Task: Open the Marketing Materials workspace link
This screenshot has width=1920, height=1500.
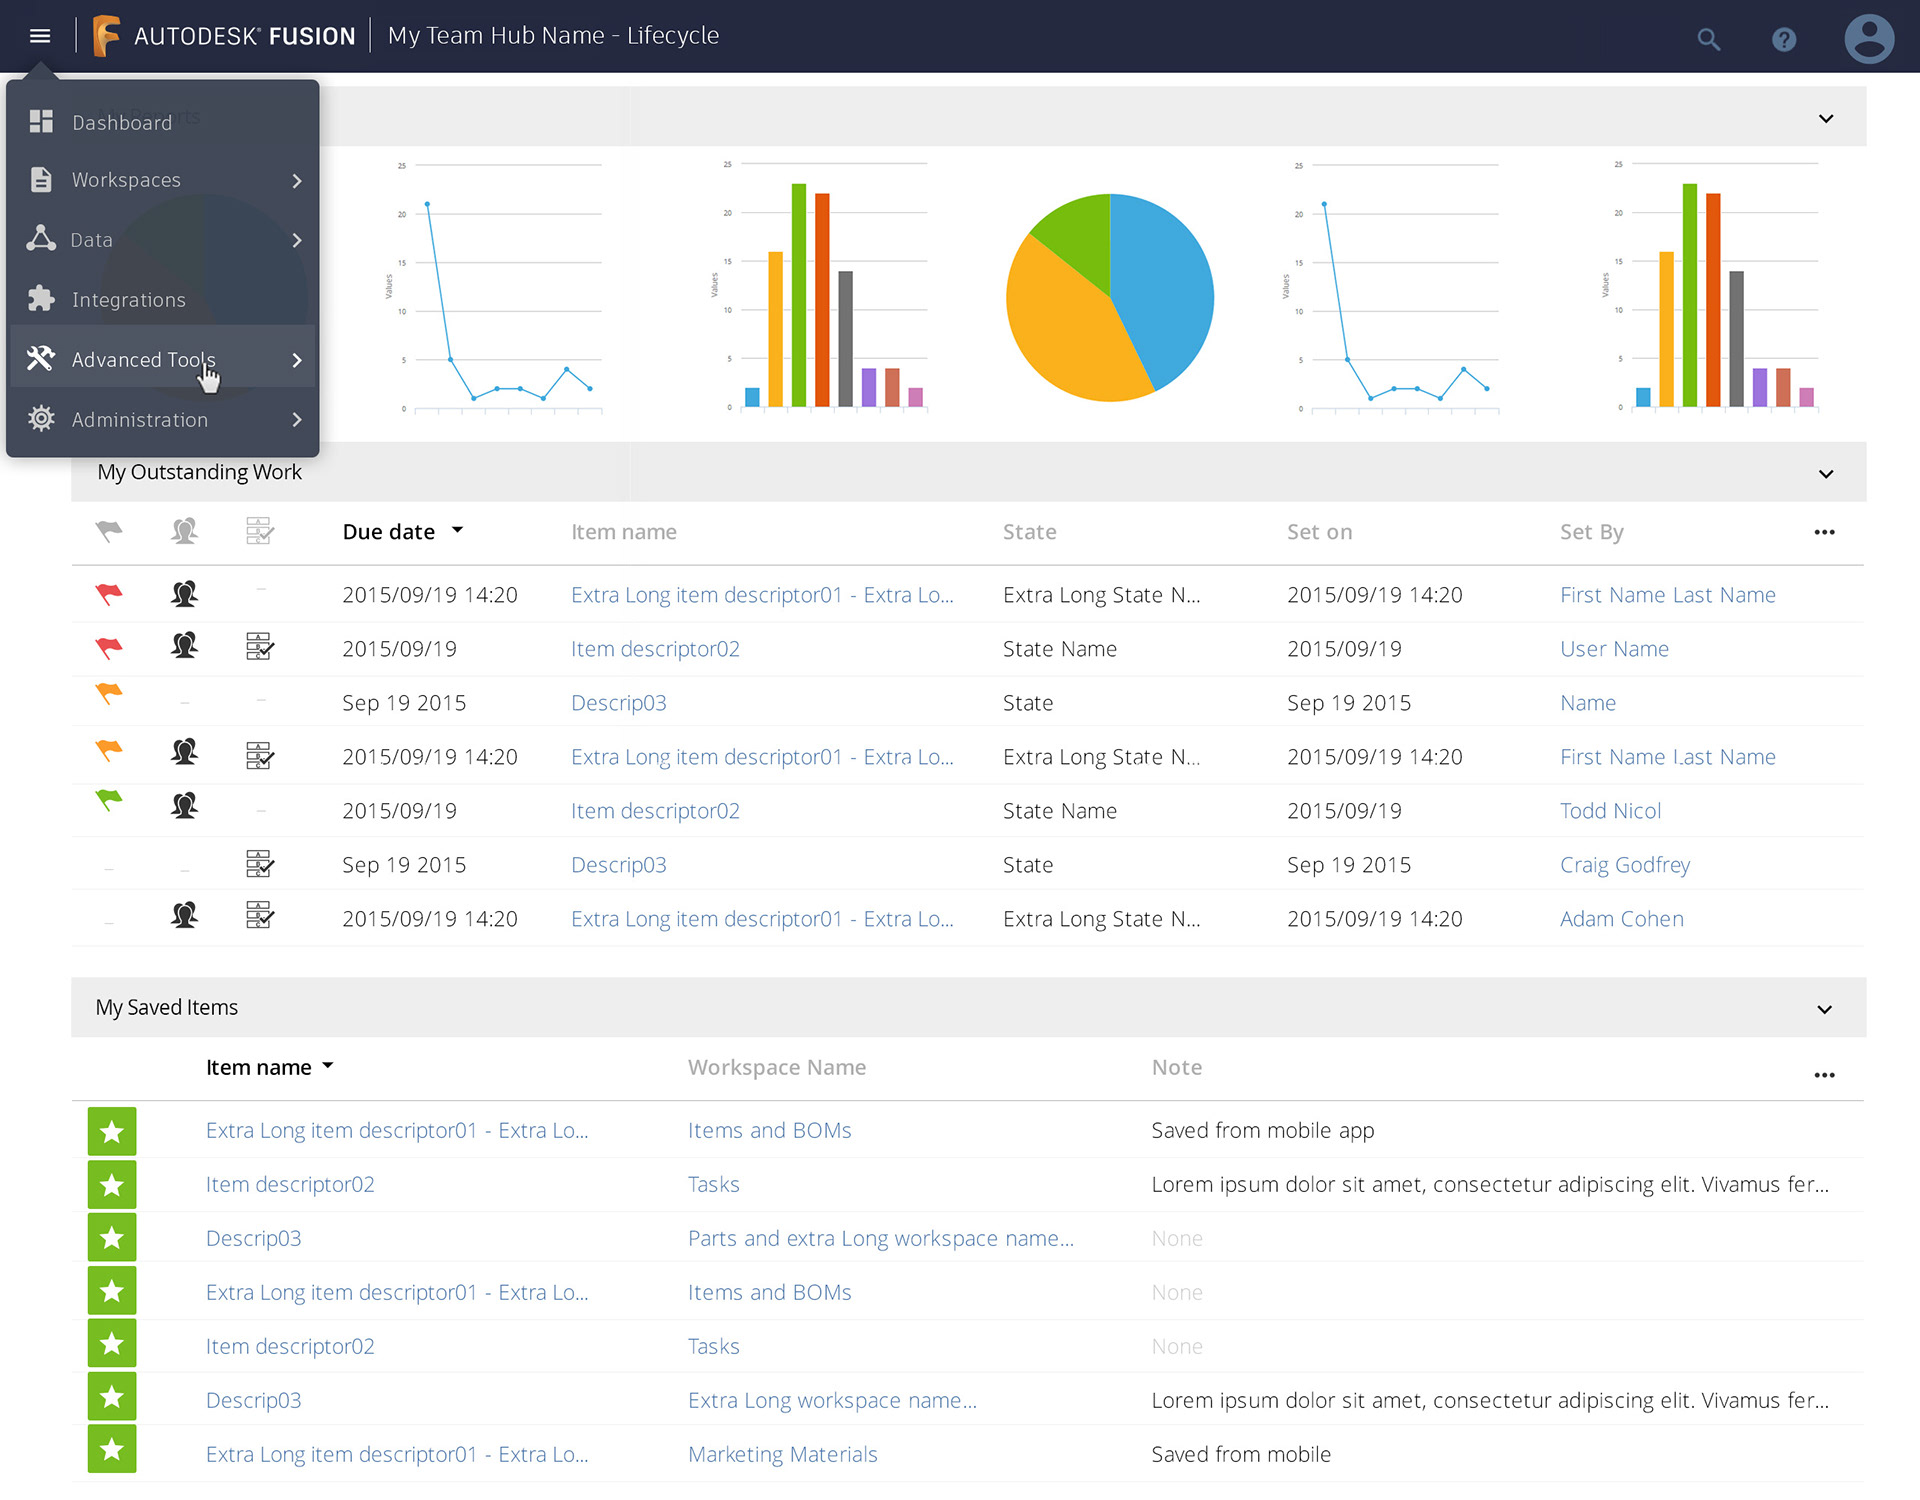Action: click(x=782, y=1454)
